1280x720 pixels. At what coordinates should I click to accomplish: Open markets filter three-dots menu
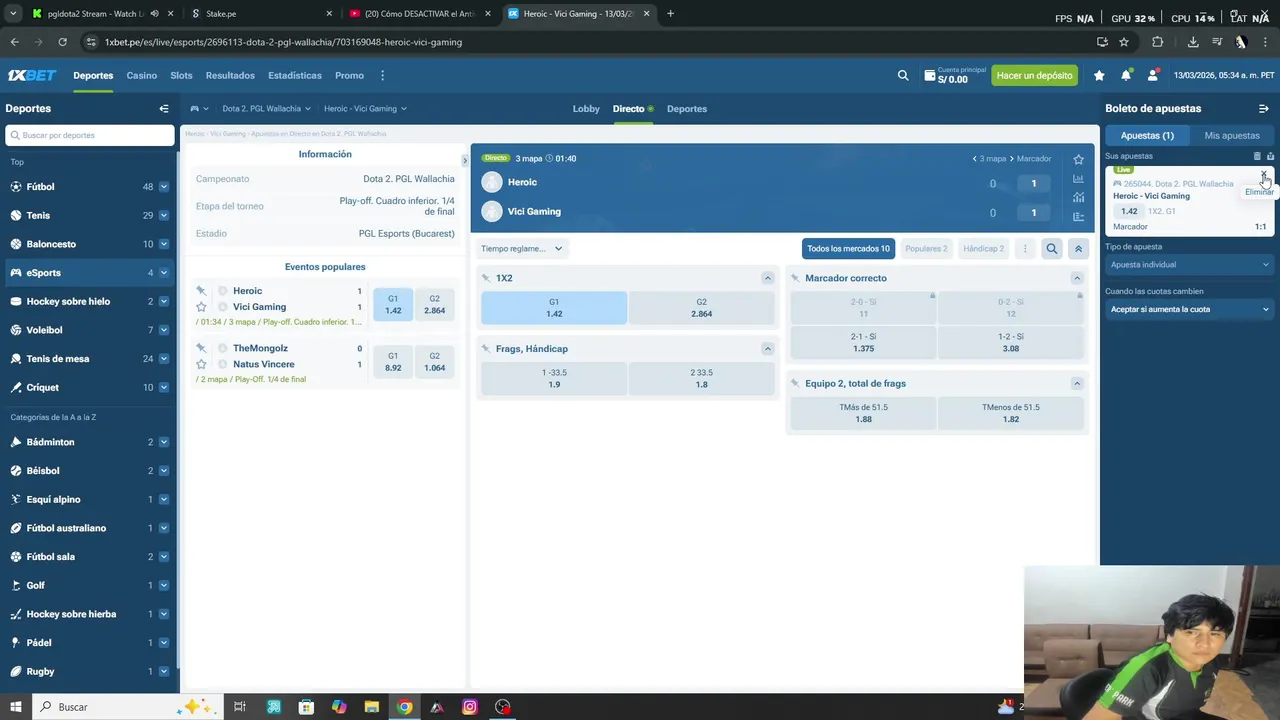coord(1023,249)
